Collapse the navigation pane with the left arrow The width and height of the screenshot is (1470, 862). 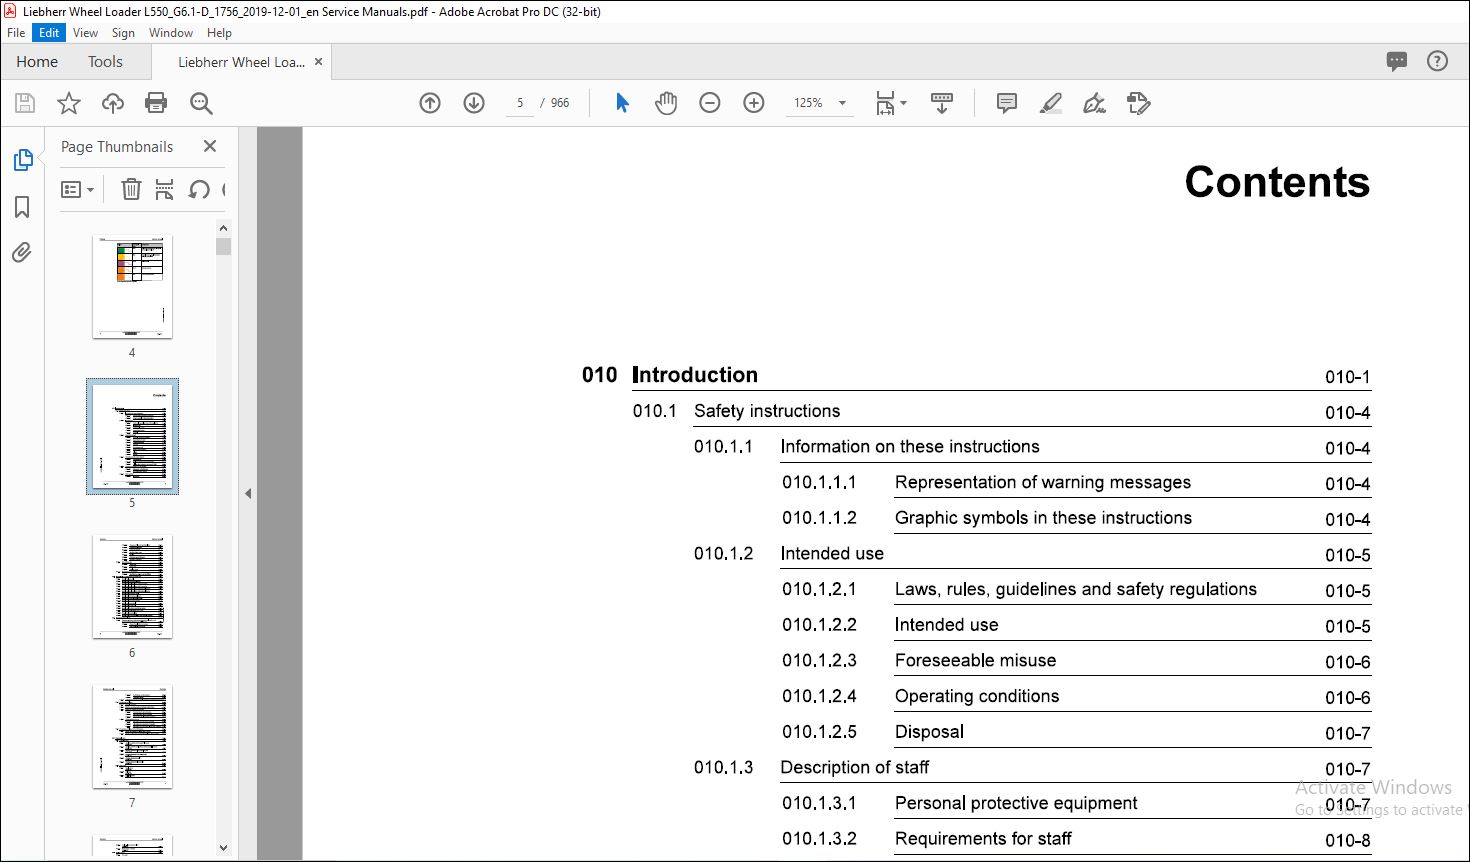coord(248,493)
